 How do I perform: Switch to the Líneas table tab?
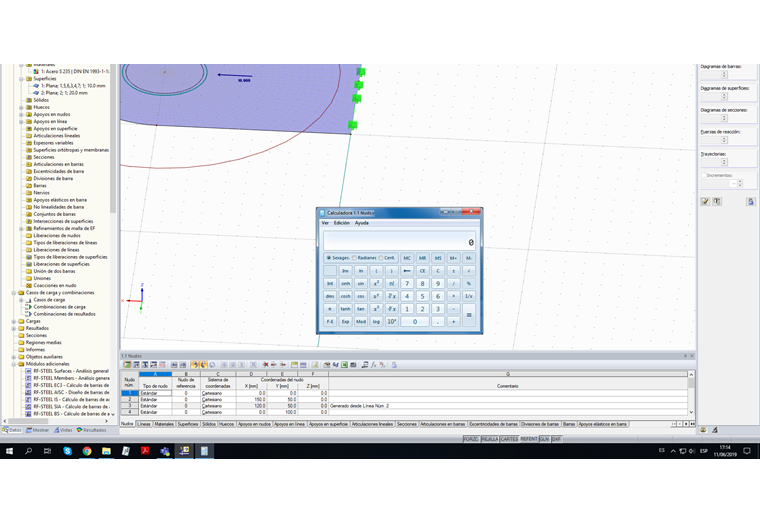click(143, 424)
